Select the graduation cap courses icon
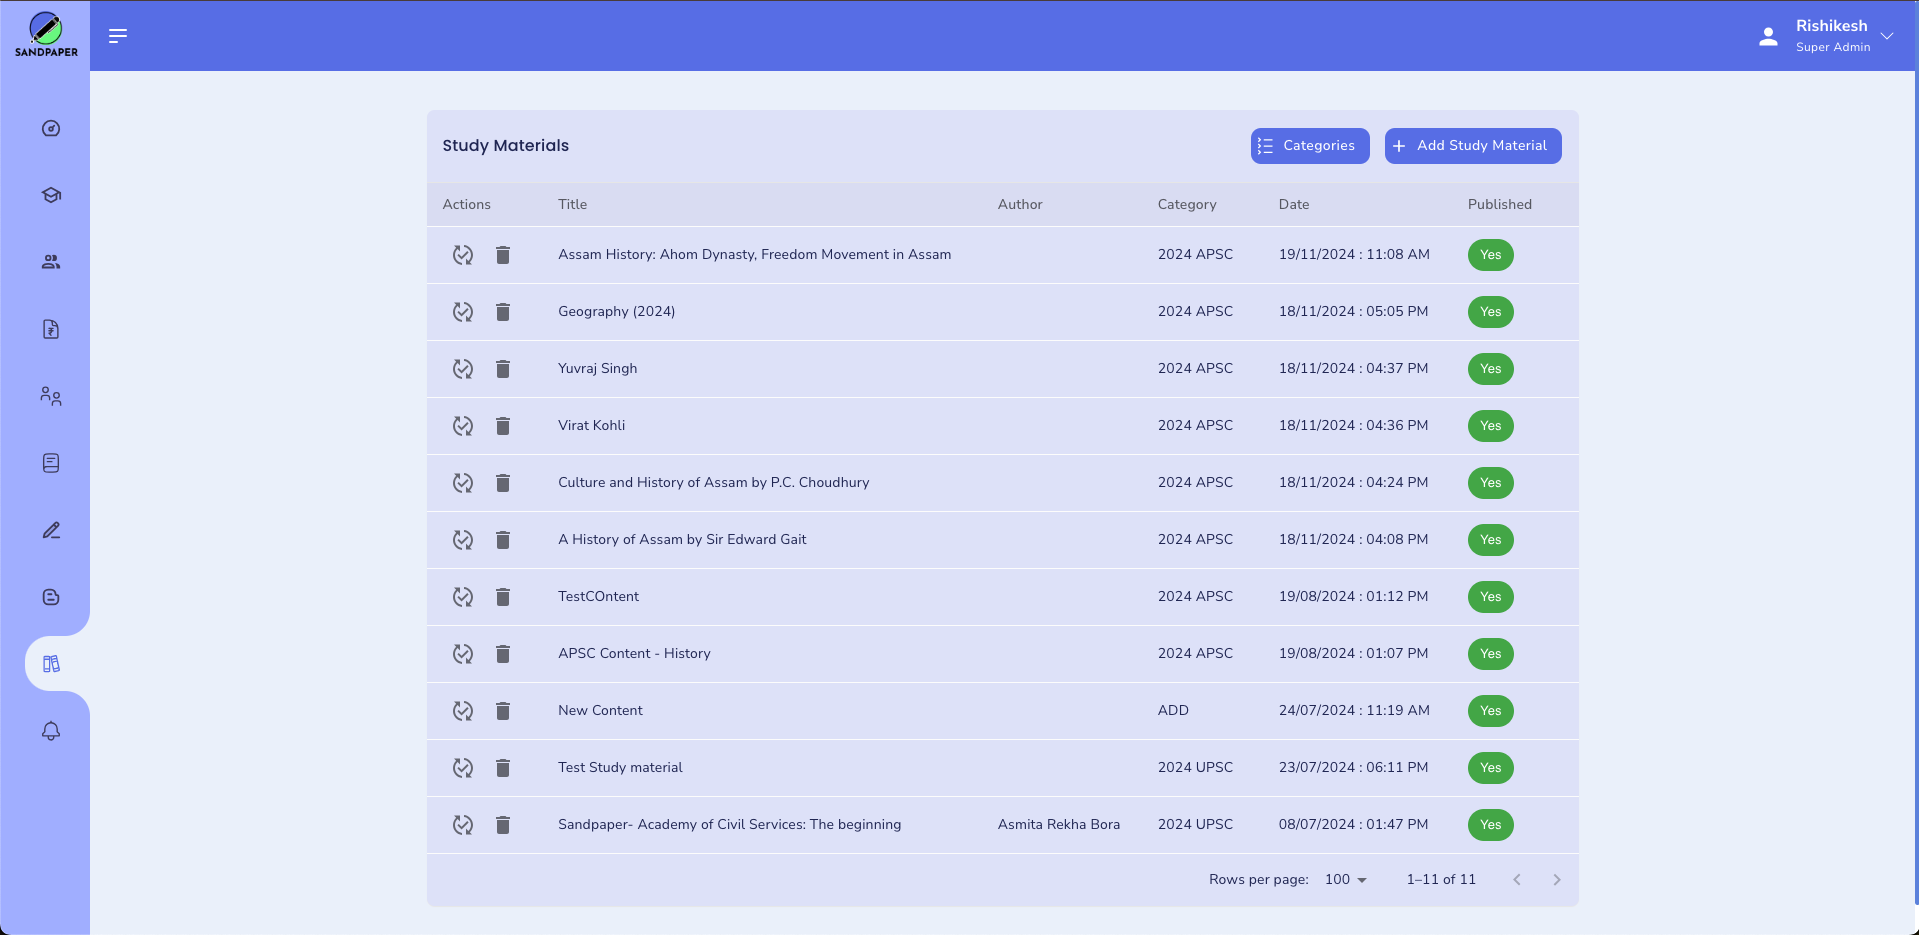1919x935 pixels. pos(49,195)
